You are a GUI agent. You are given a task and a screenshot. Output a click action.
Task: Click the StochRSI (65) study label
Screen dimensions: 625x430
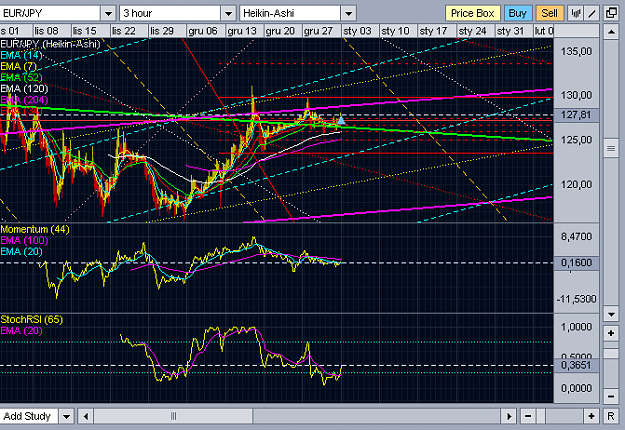[x=31, y=320]
